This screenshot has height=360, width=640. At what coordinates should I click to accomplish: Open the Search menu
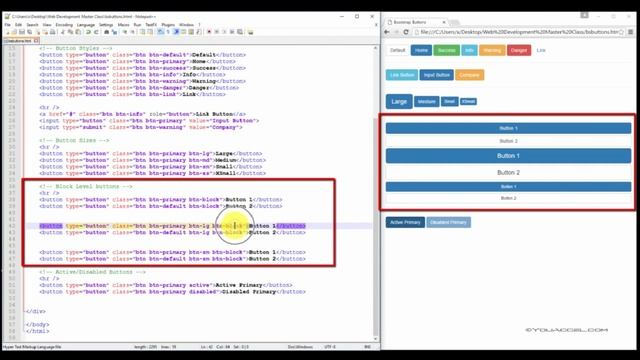click(x=32, y=25)
